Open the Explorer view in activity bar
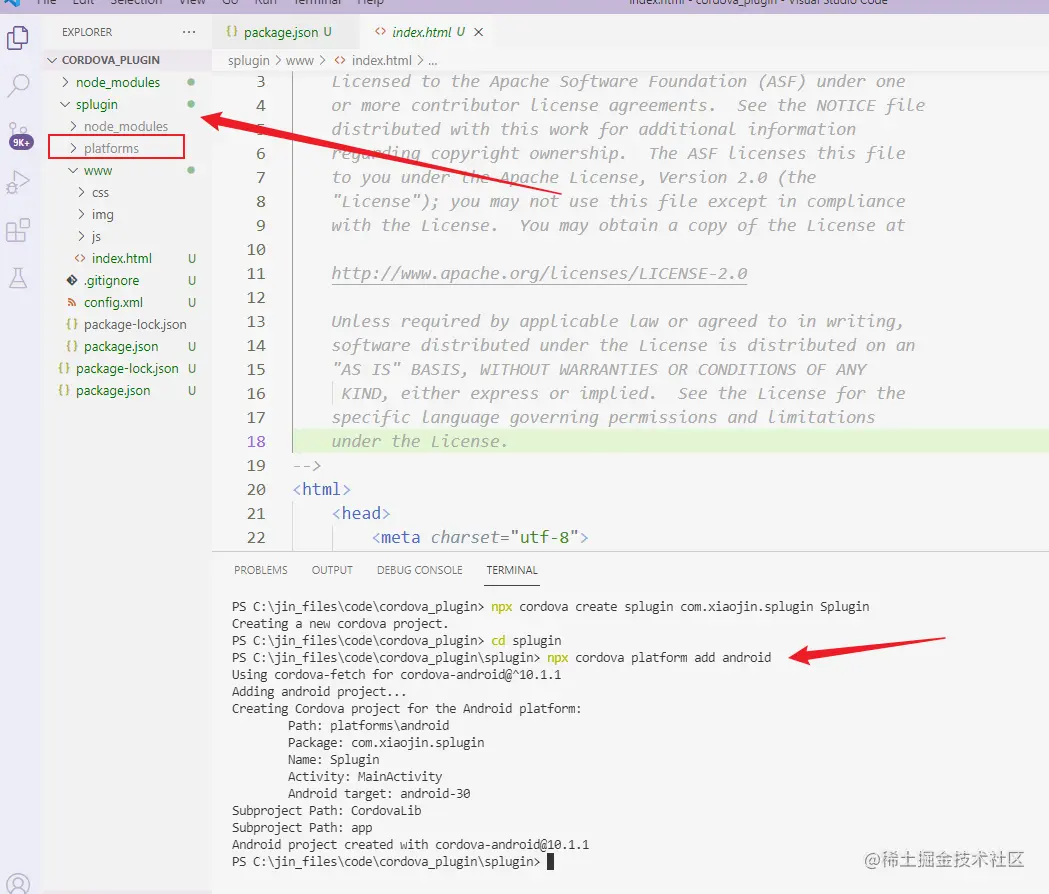This screenshot has width=1049, height=894. [x=18, y=37]
